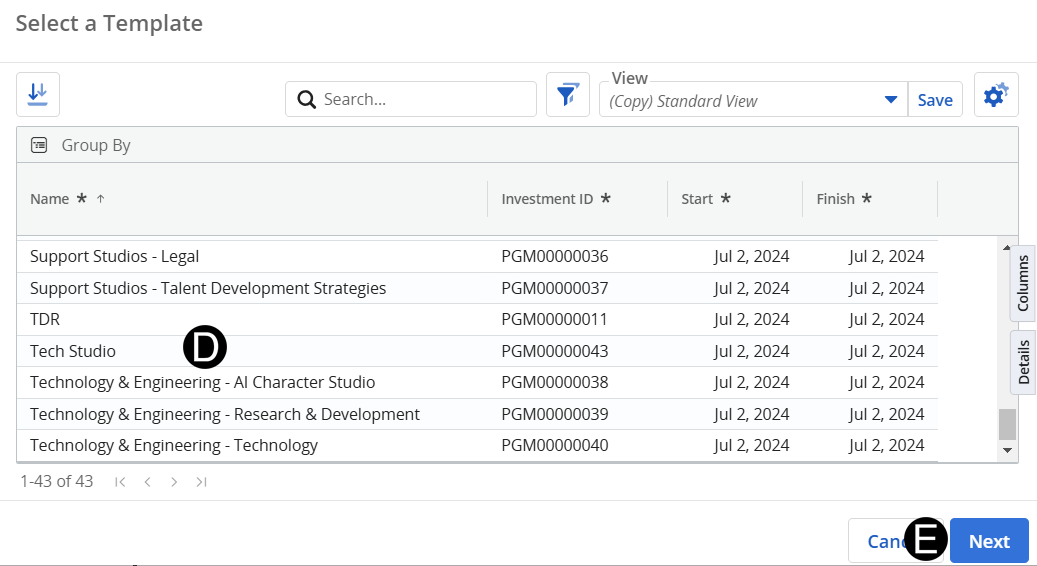The height and width of the screenshot is (566, 1037).
Task: Select the Support Studios - Legal row
Action: click(x=114, y=256)
